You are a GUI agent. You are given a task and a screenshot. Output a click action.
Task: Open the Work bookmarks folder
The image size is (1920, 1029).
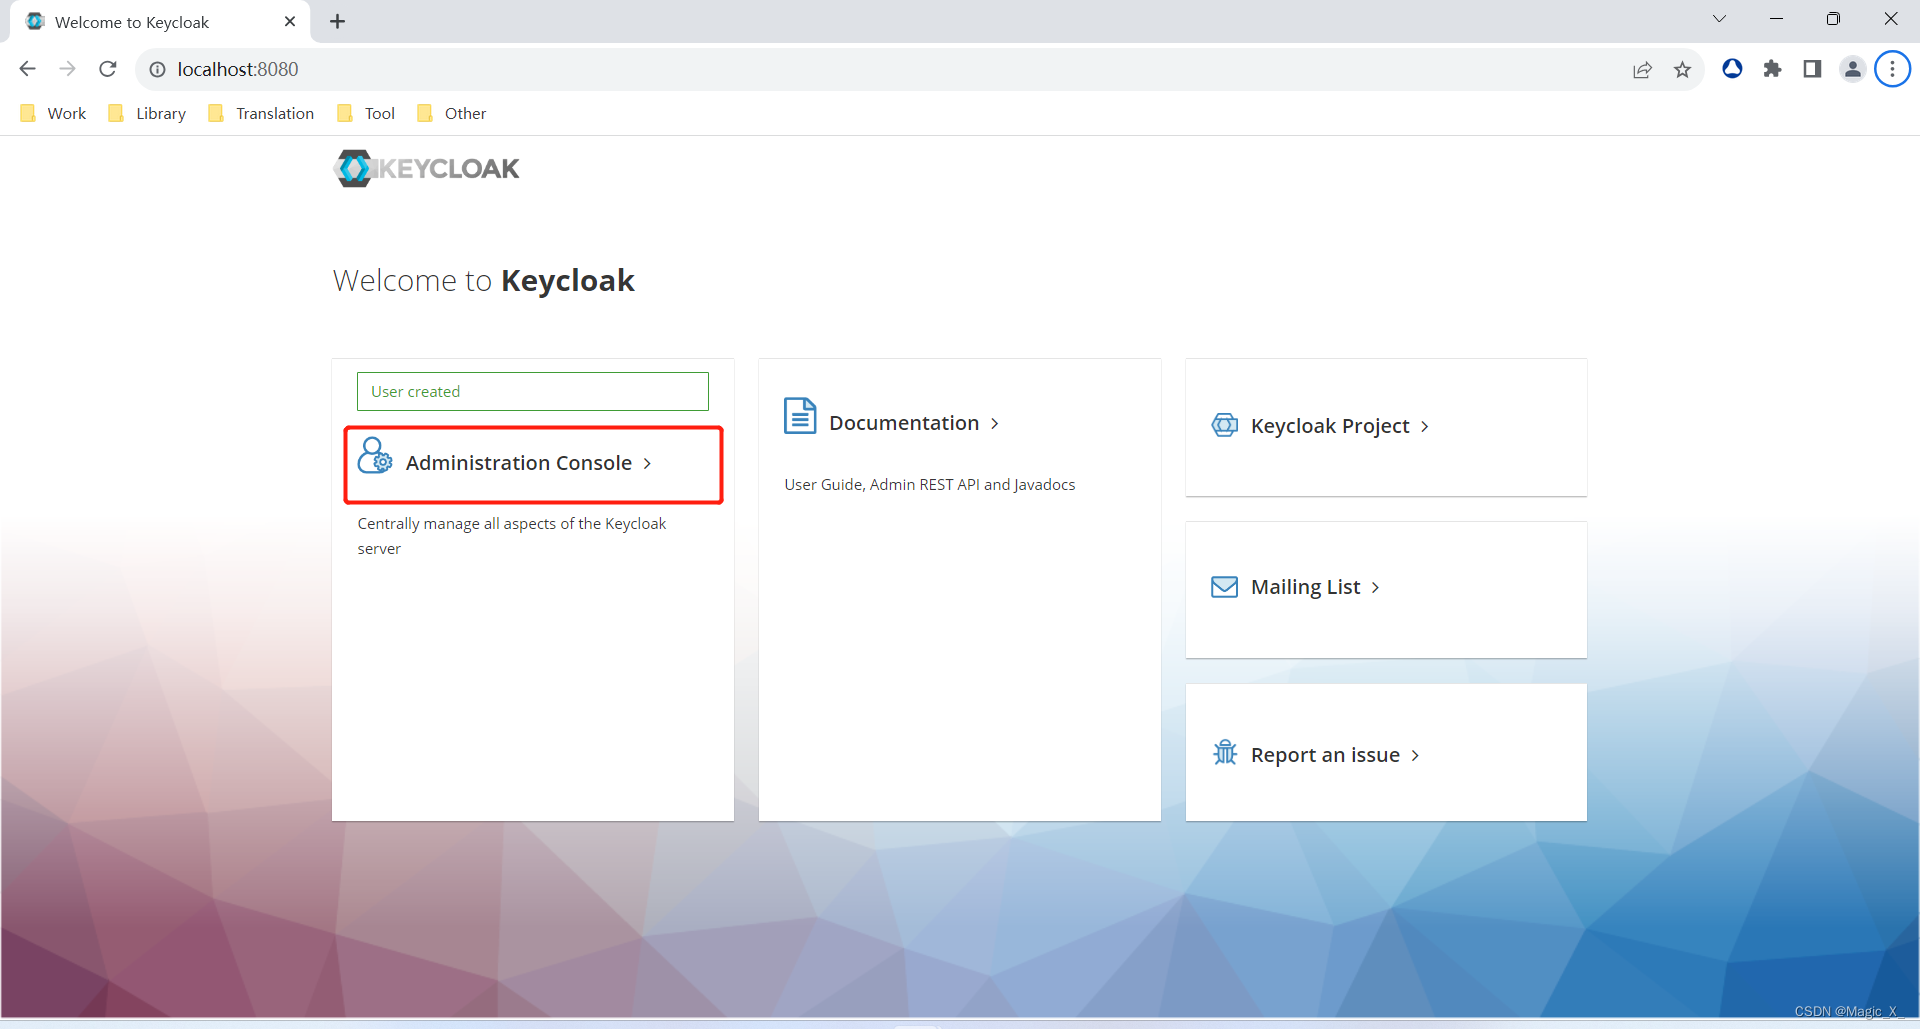click(54, 113)
